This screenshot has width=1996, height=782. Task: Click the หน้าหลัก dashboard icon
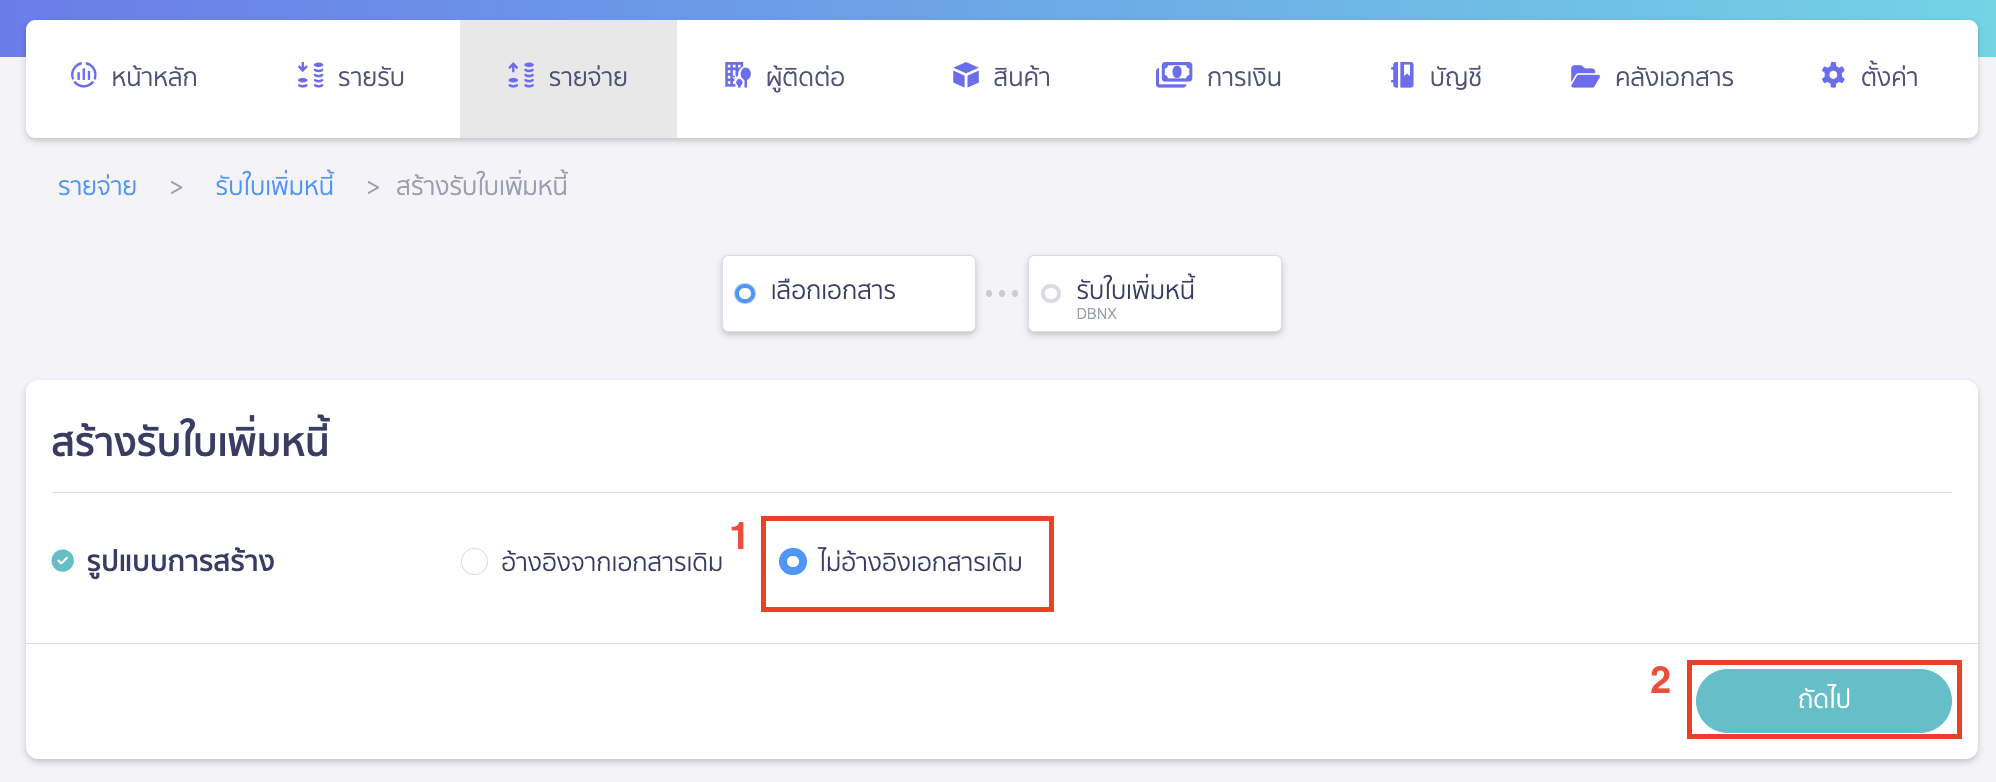click(83, 75)
